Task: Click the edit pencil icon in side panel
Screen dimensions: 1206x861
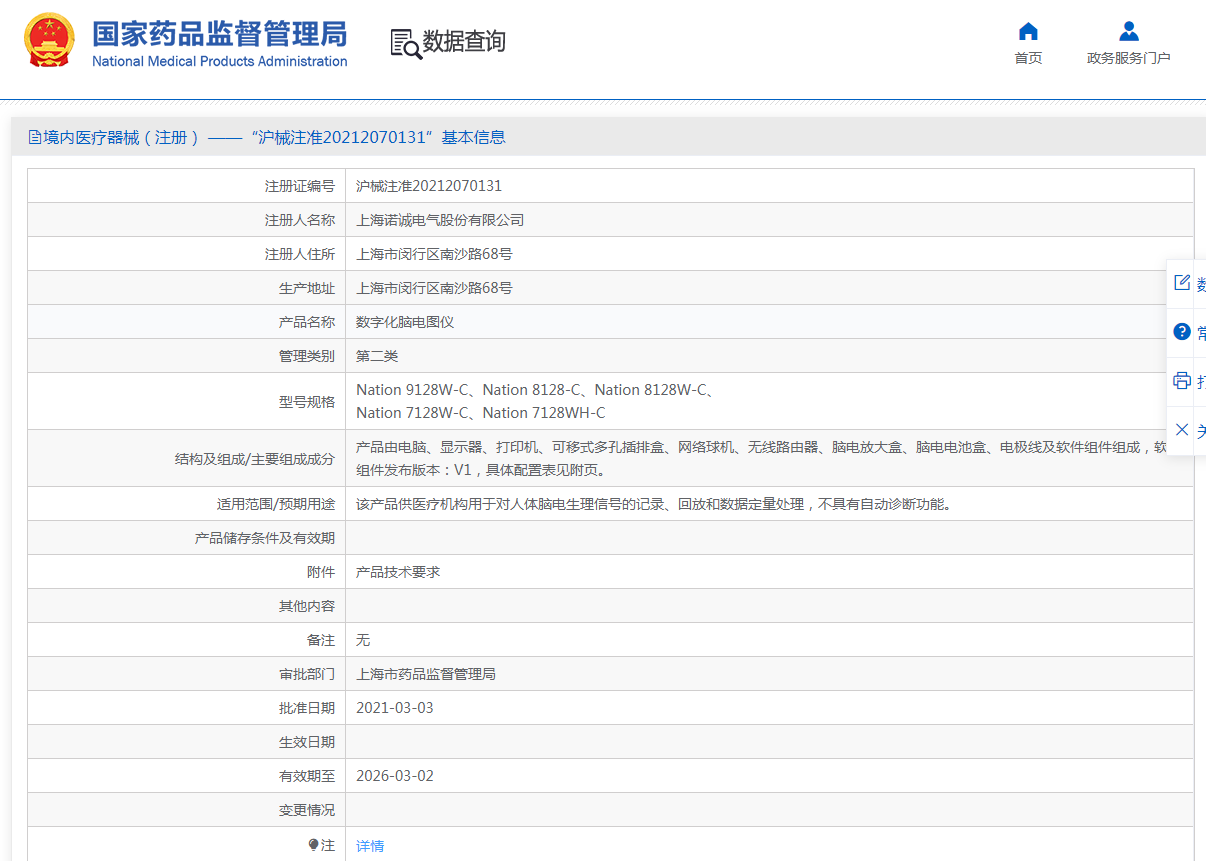Action: pos(1182,282)
